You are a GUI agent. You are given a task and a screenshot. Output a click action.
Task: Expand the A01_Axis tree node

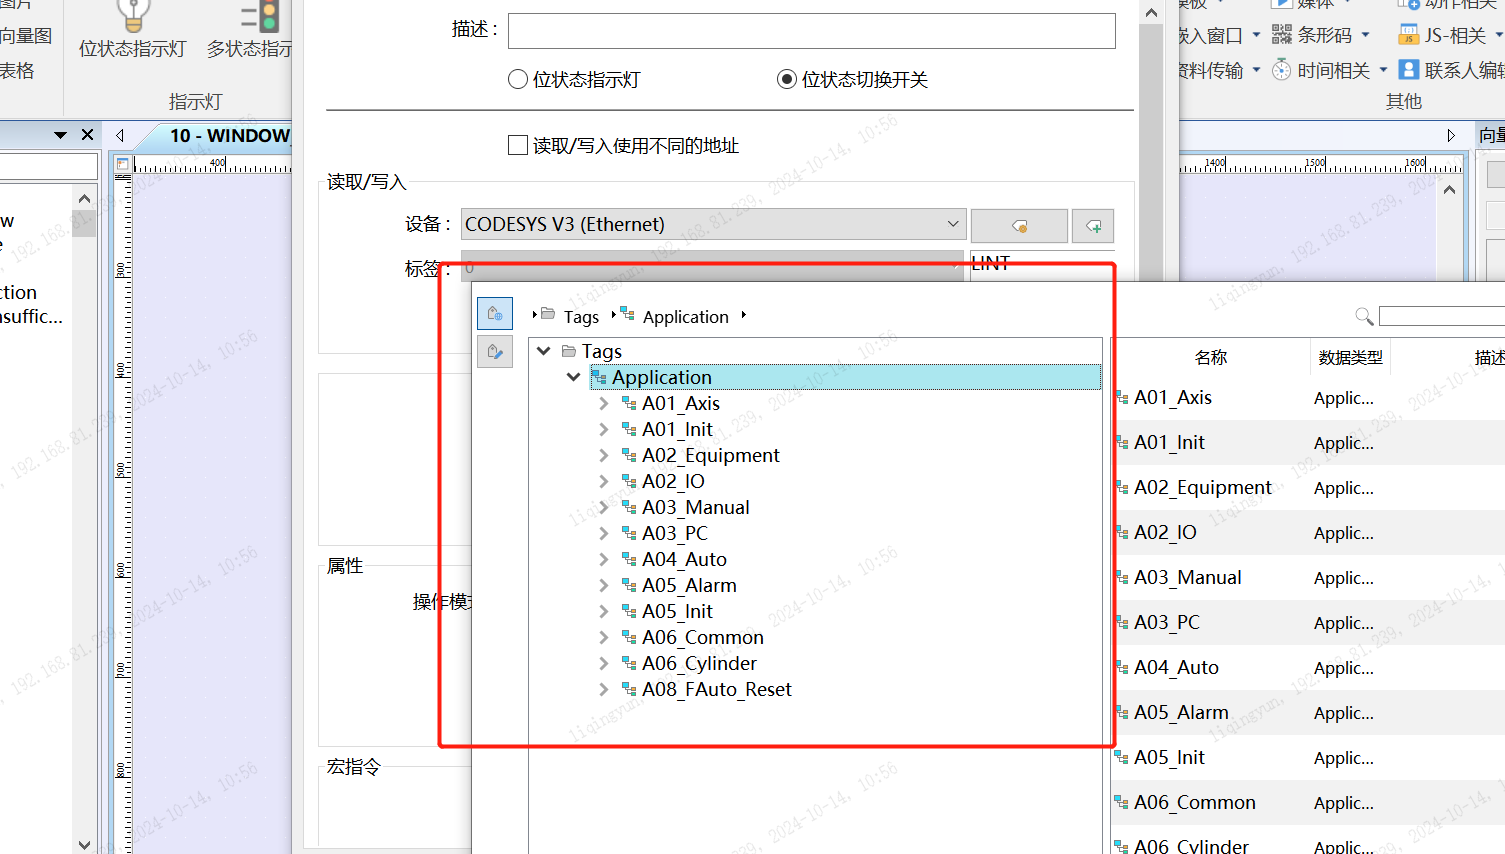(x=603, y=404)
